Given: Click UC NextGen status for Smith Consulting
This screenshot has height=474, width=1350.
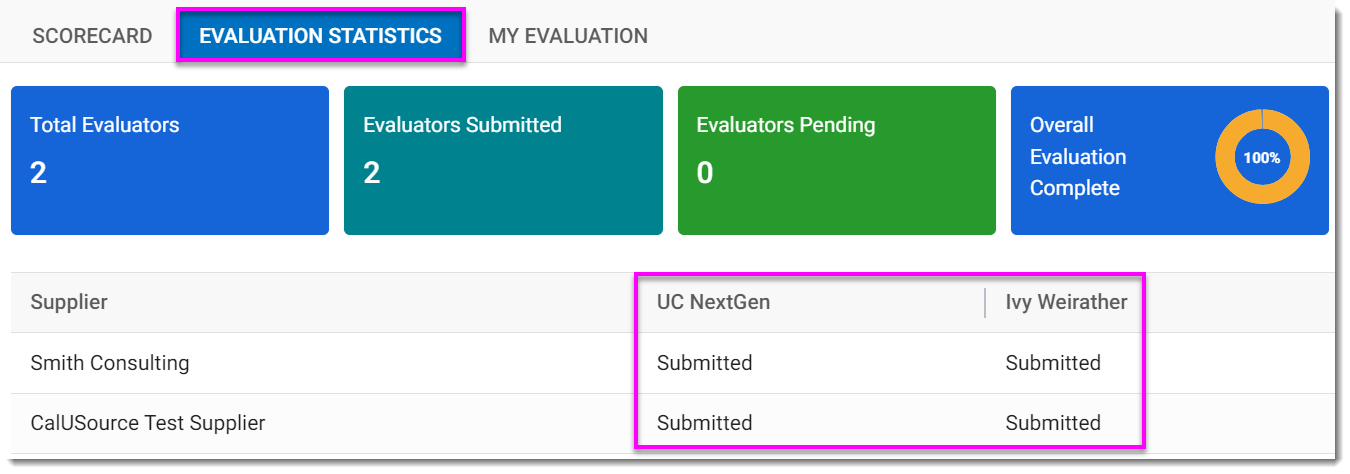Looking at the screenshot, I should [704, 363].
